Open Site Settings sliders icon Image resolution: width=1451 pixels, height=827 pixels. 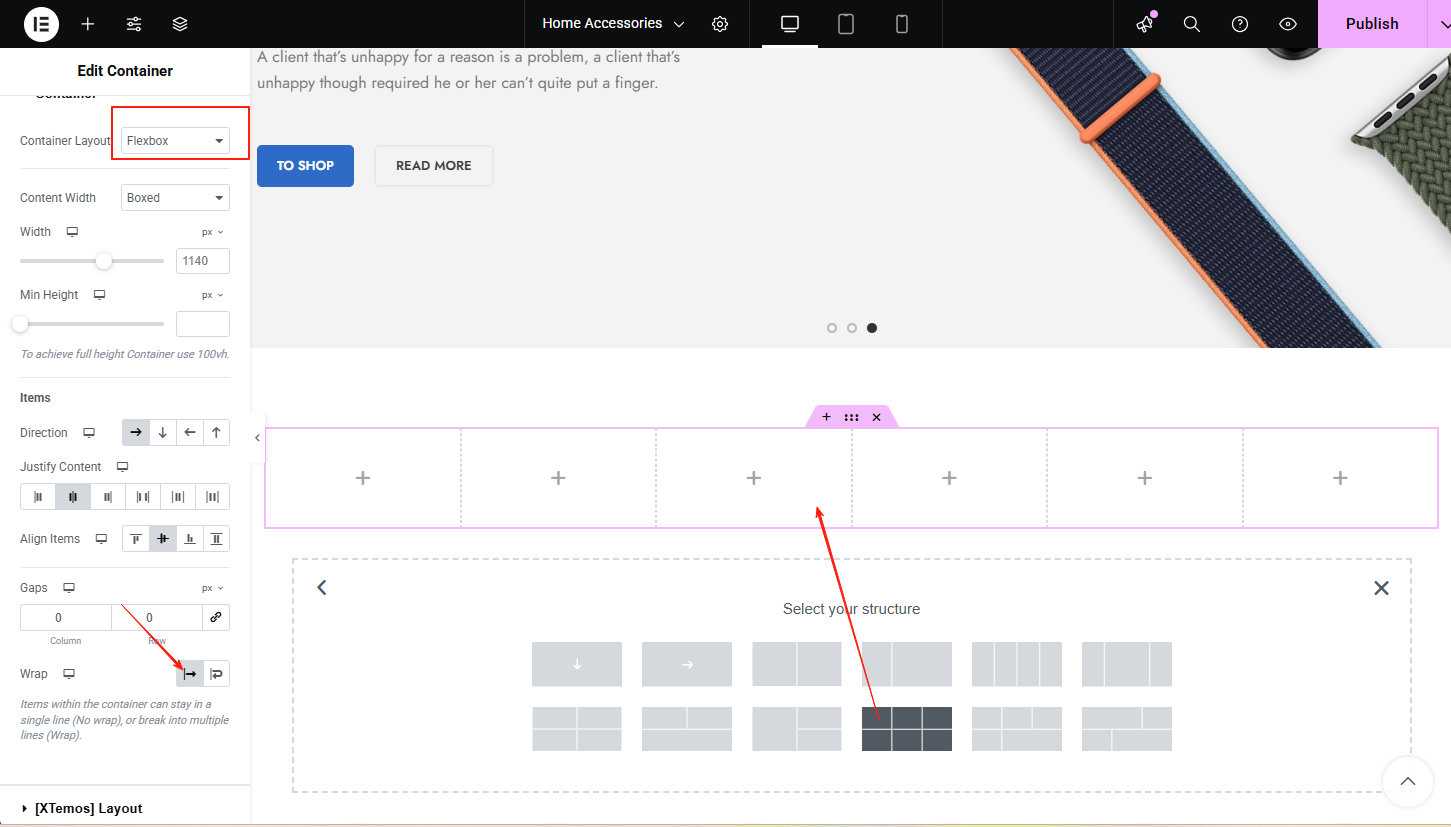pos(134,24)
